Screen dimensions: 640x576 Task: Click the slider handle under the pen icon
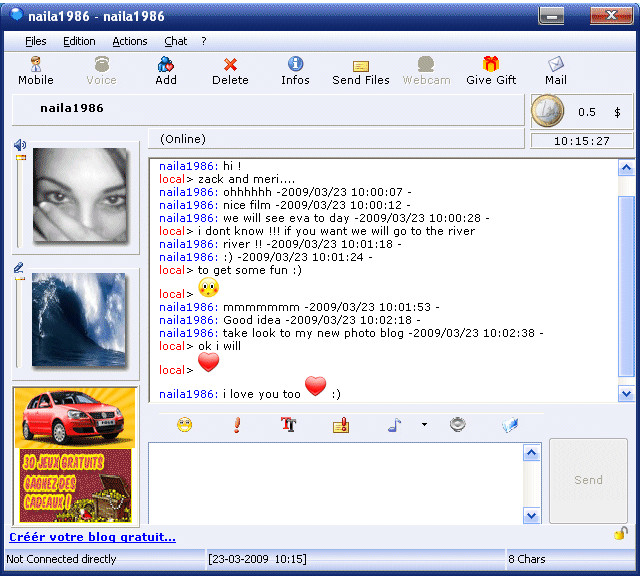(20, 278)
